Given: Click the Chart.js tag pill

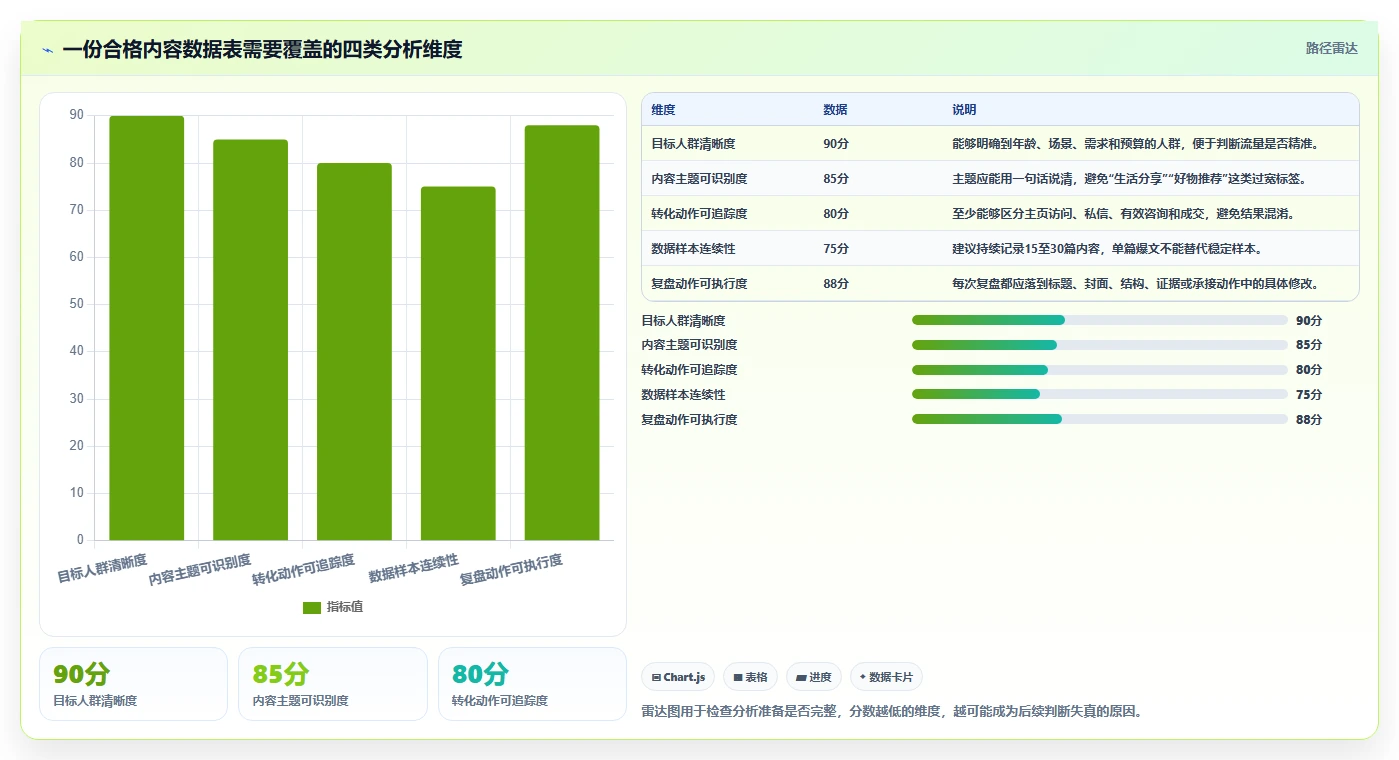Looking at the screenshot, I should pos(679,677).
